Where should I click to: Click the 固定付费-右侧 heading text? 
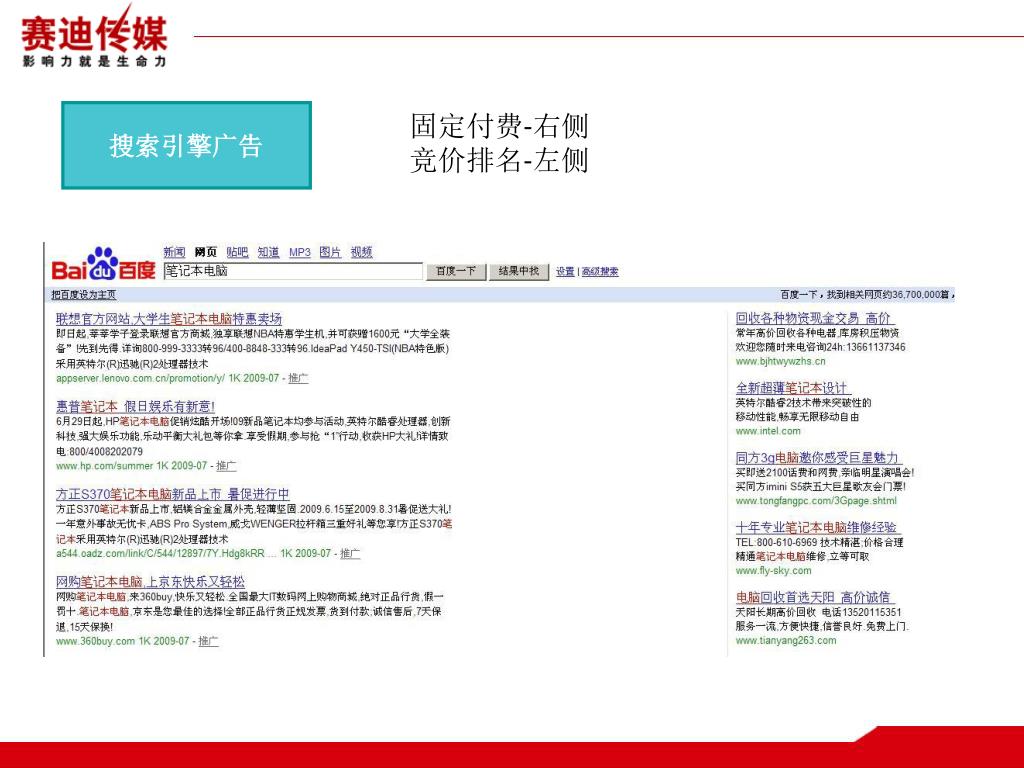500,126
